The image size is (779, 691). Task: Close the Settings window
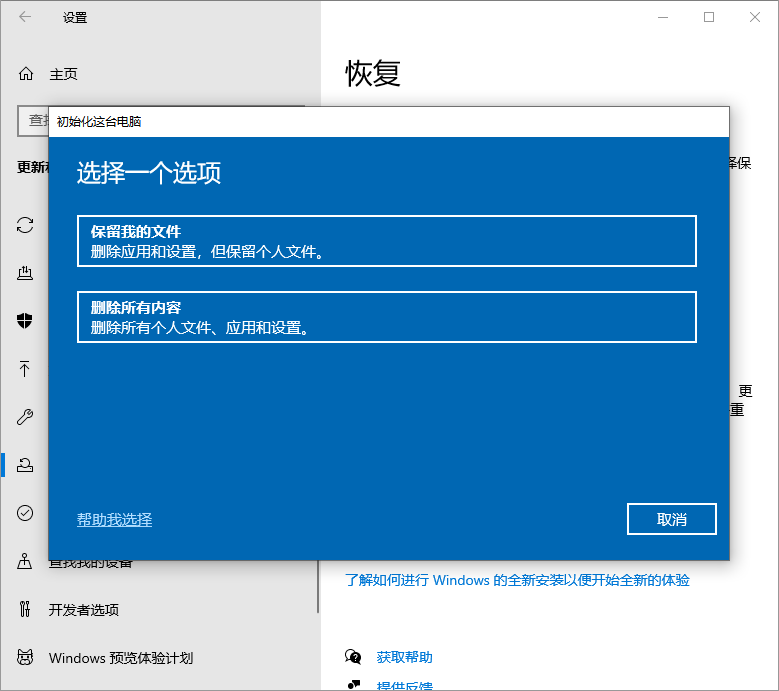coord(755,17)
